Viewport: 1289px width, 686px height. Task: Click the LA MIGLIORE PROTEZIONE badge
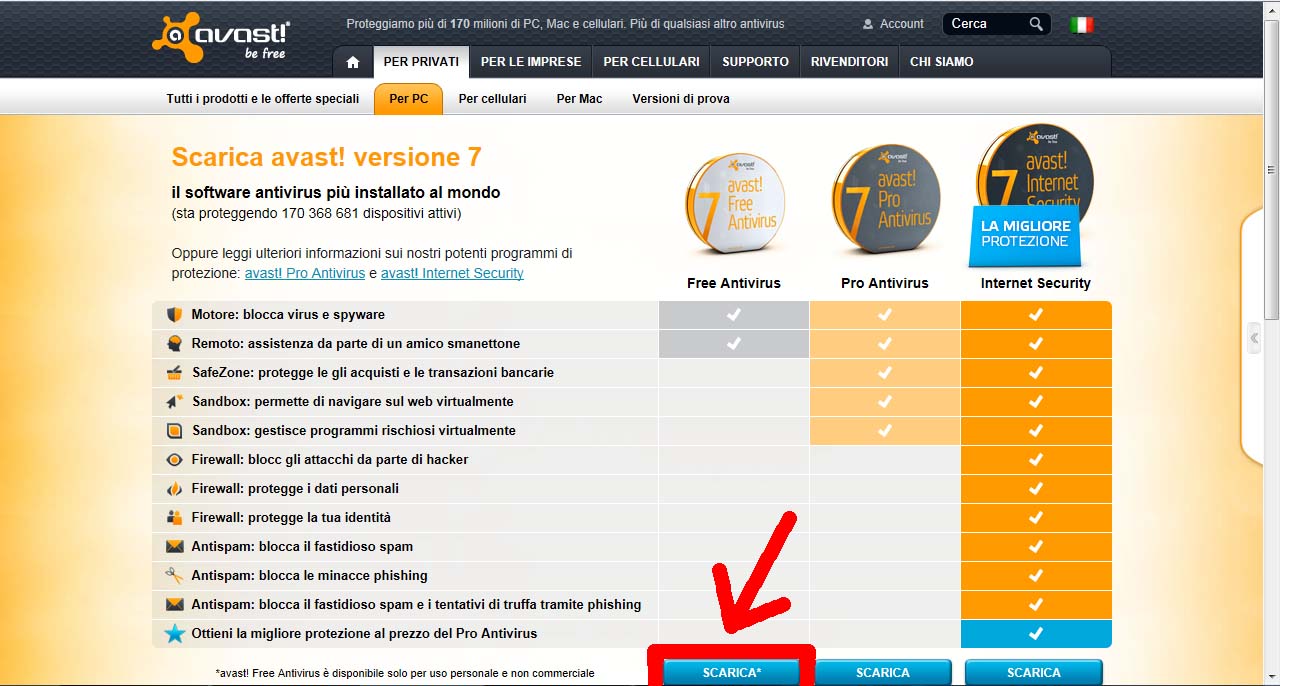coord(1026,234)
